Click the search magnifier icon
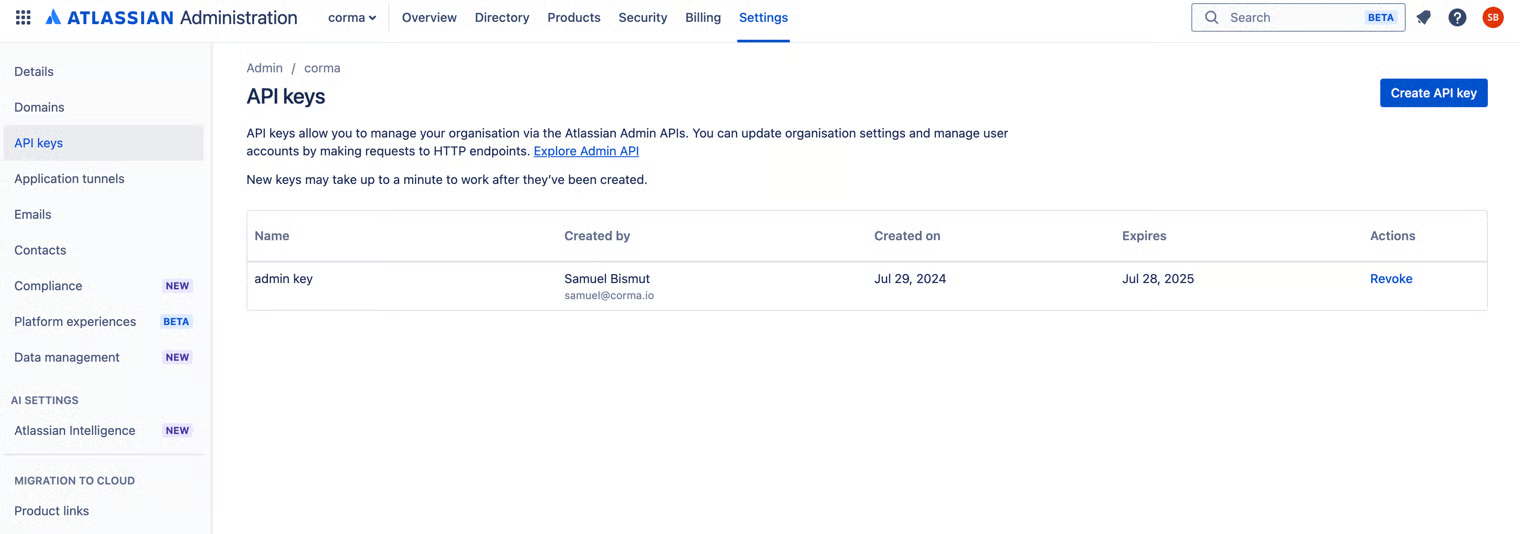The height and width of the screenshot is (534, 1520). click(1211, 17)
